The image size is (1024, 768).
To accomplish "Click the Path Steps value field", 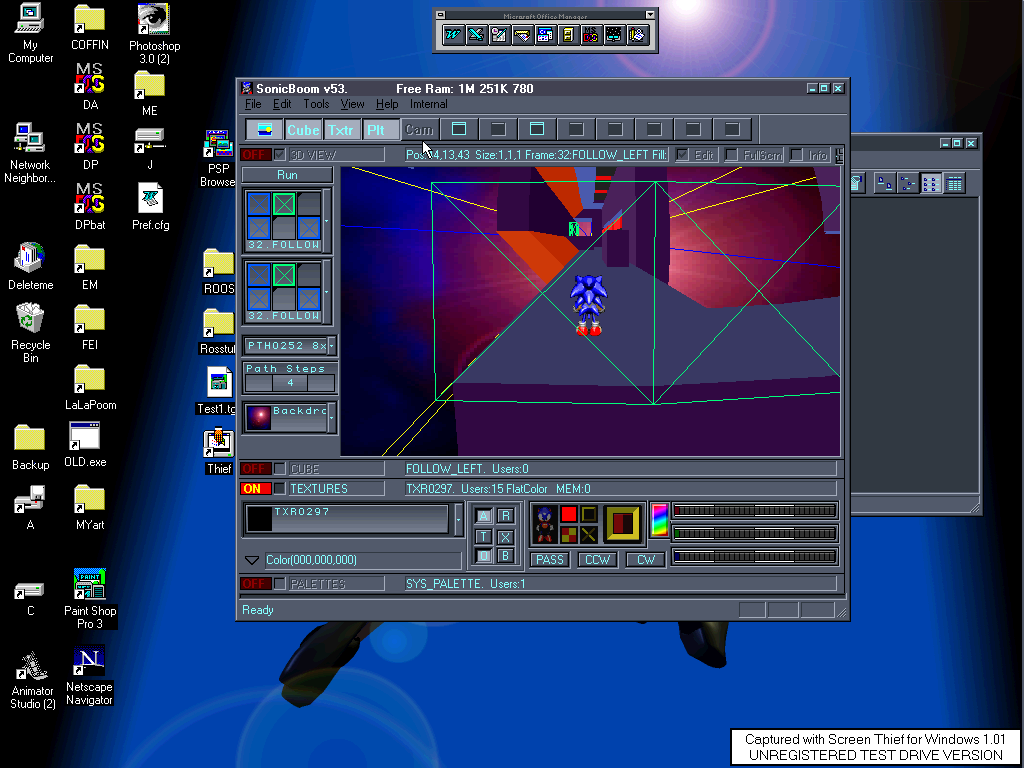I will pyautogui.click(x=291, y=383).
